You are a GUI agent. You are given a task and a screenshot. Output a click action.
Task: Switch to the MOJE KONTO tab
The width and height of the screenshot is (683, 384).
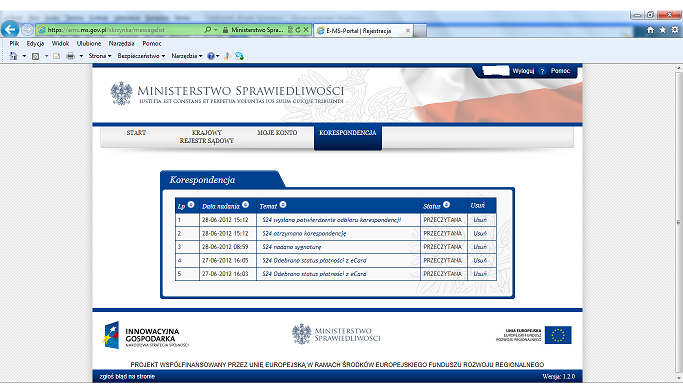pyautogui.click(x=277, y=133)
